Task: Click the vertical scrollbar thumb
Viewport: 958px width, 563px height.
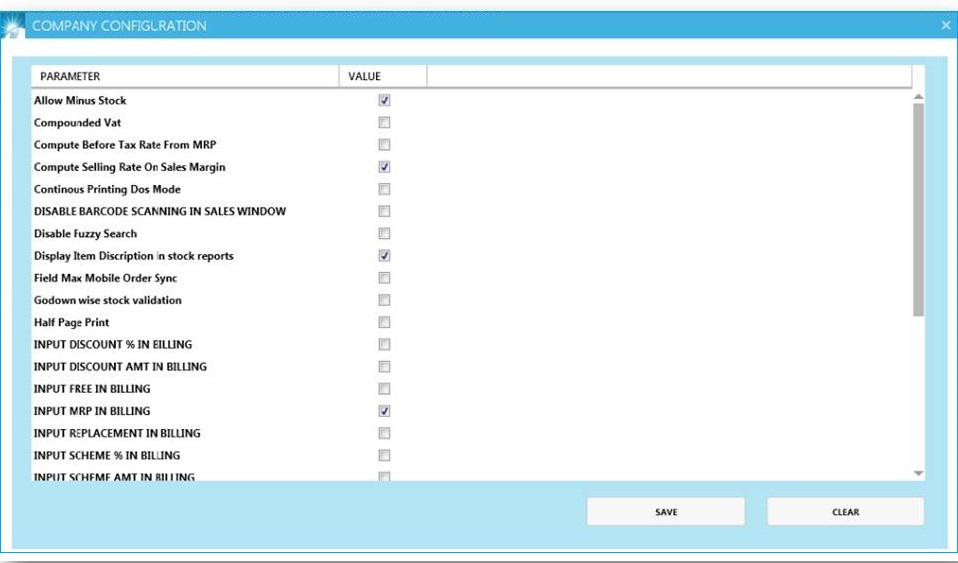Action: pos(918,210)
